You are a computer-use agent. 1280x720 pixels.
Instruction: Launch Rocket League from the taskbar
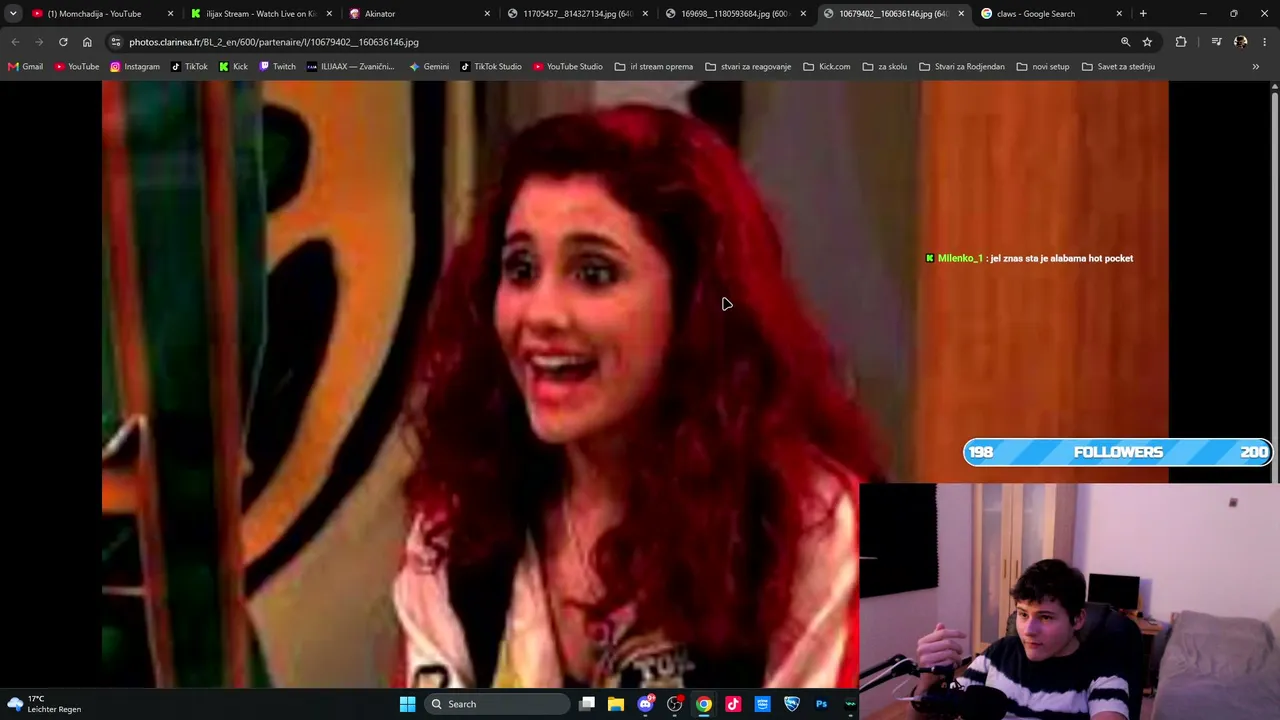tap(792, 704)
